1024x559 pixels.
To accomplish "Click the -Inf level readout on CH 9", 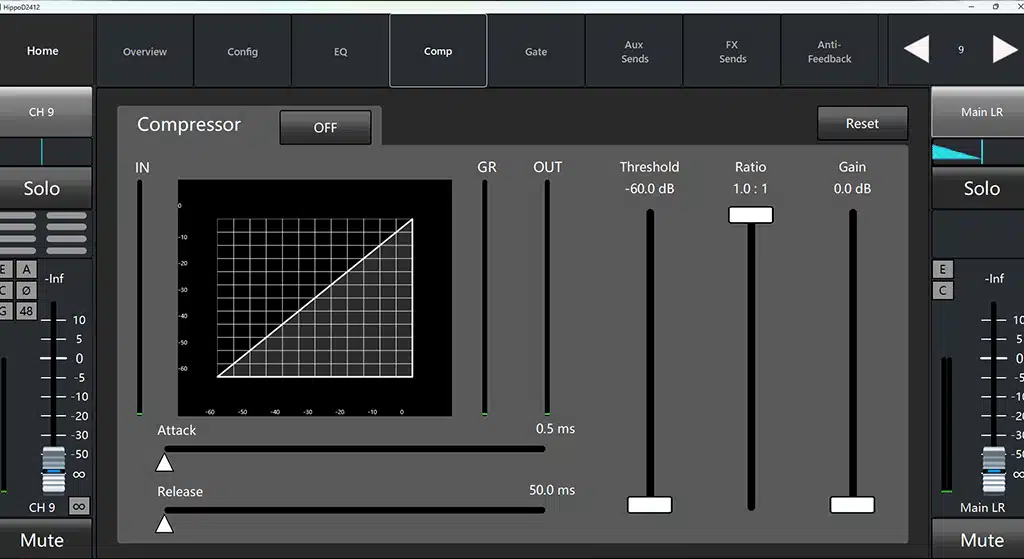I will [54, 278].
